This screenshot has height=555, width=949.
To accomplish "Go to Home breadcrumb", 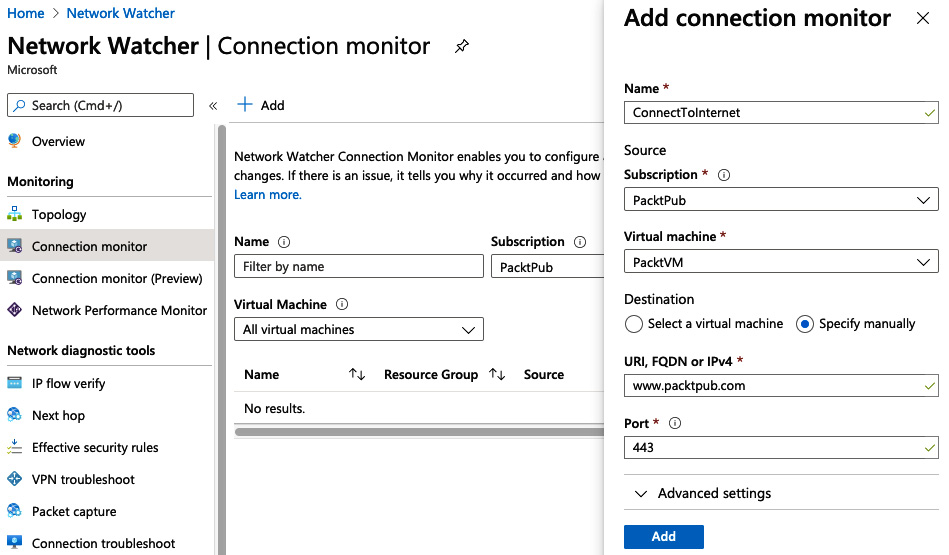I will click(x=25, y=13).
